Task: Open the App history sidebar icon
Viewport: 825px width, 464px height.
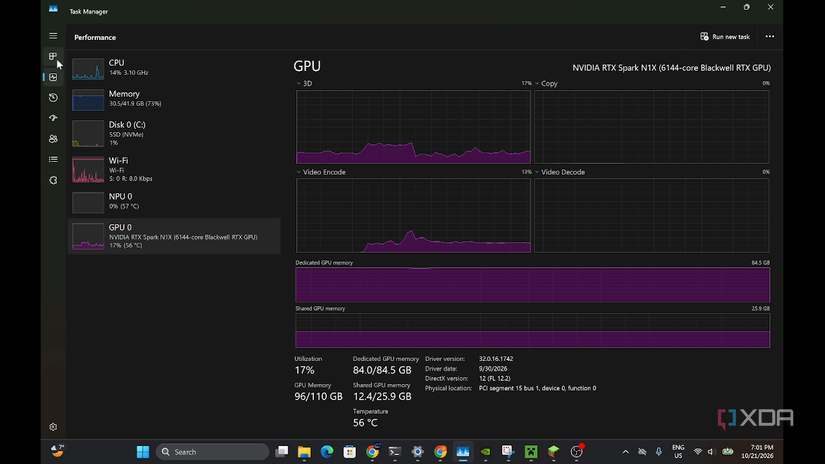Action: pyautogui.click(x=53, y=98)
